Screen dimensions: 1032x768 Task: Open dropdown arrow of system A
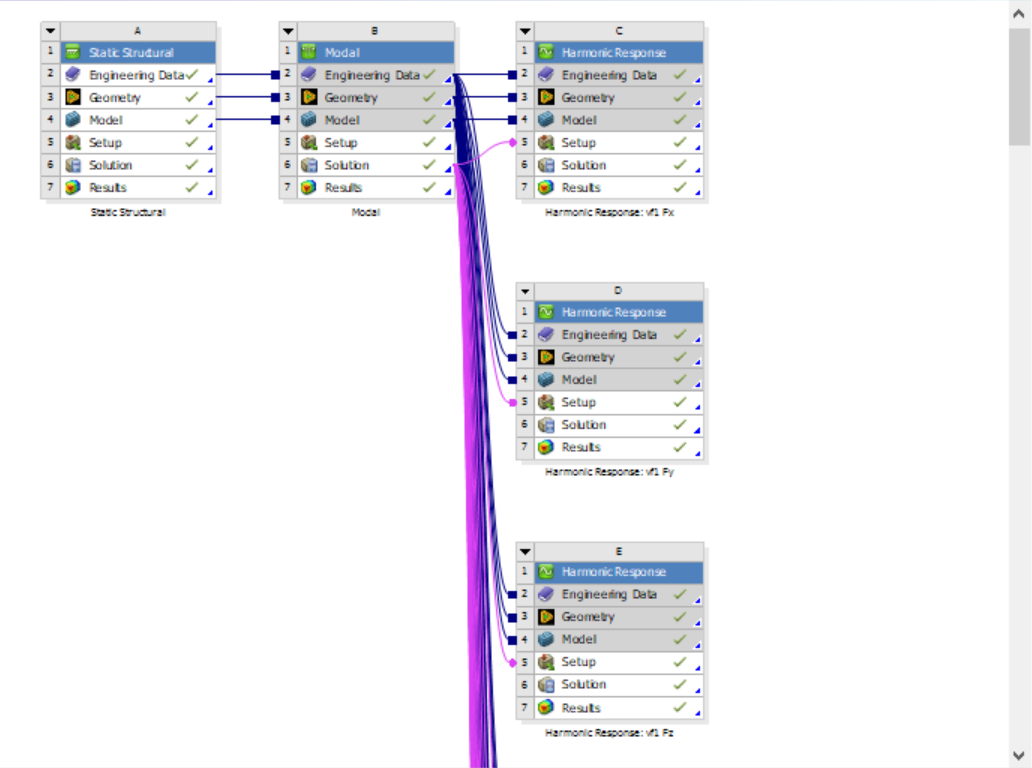tap(51, 31)
